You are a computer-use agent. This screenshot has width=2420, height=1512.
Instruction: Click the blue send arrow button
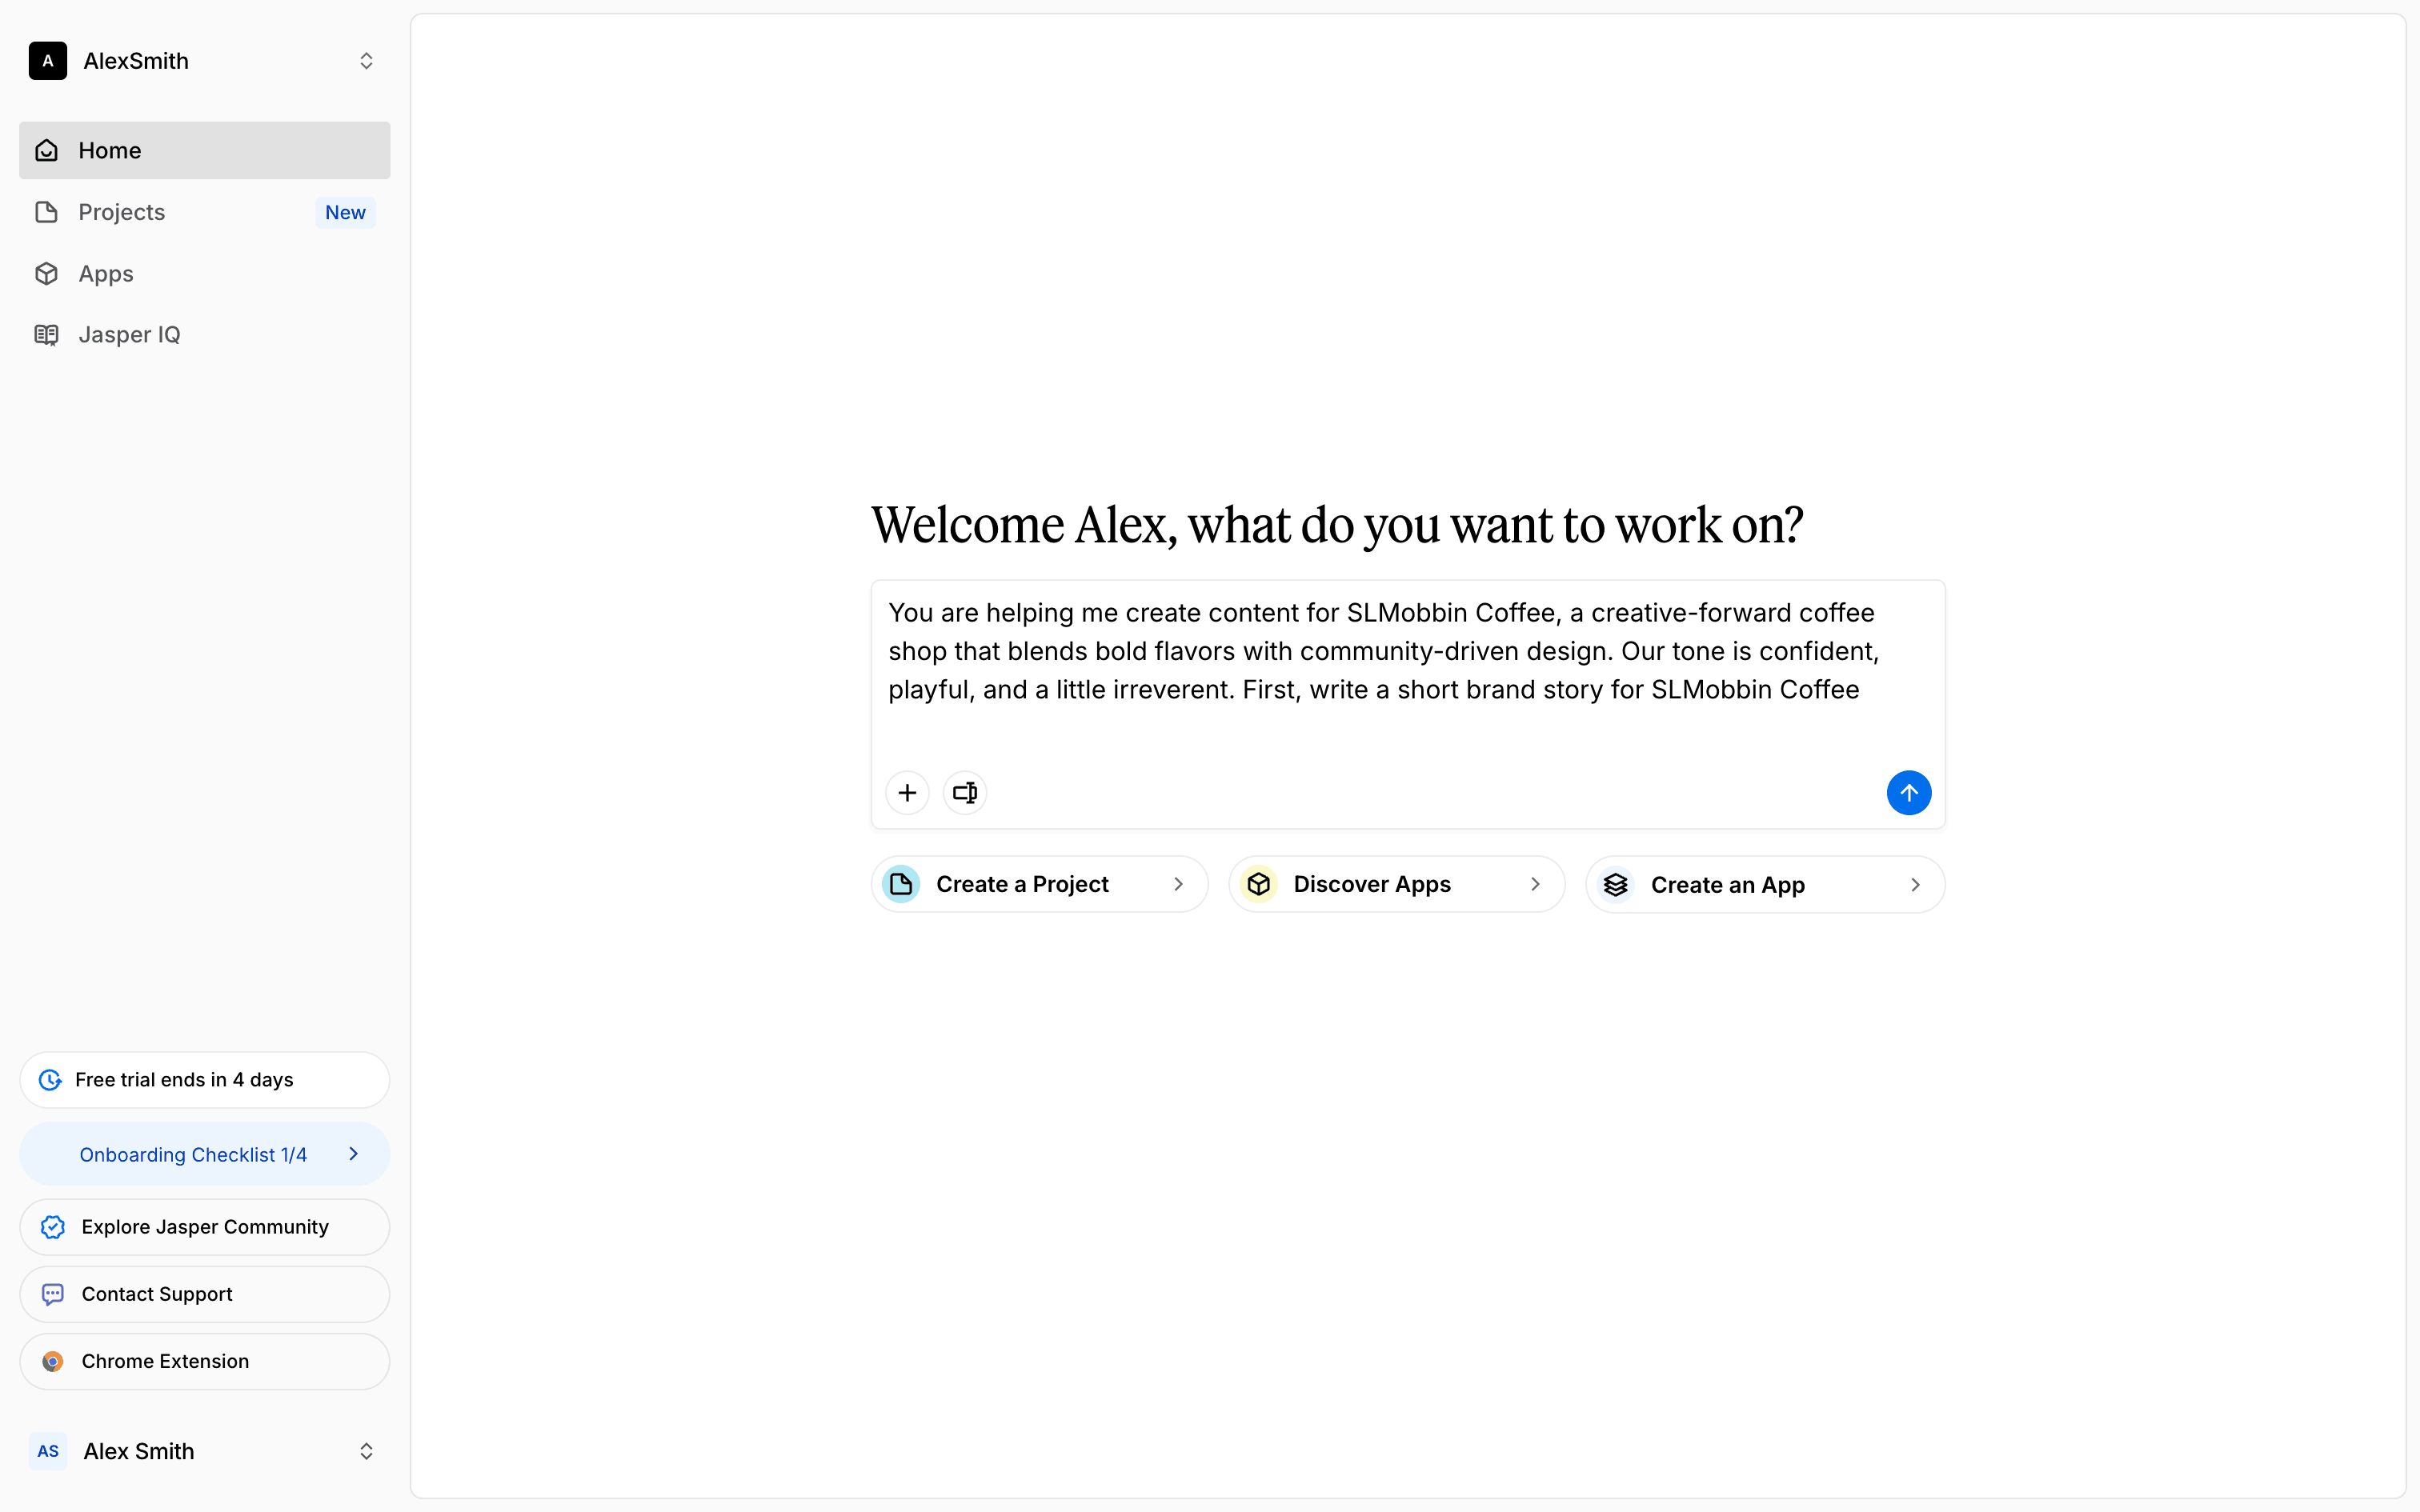(1908, 793)
